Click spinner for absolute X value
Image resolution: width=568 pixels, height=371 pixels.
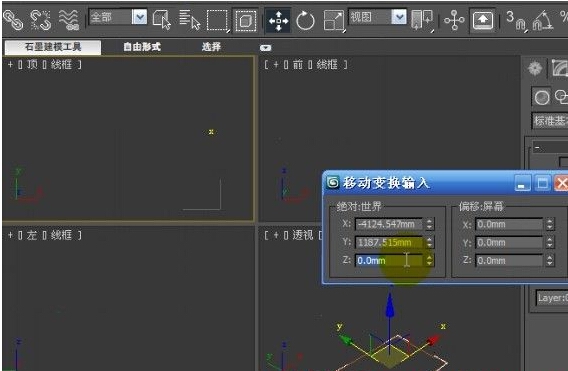coord(429,224)
